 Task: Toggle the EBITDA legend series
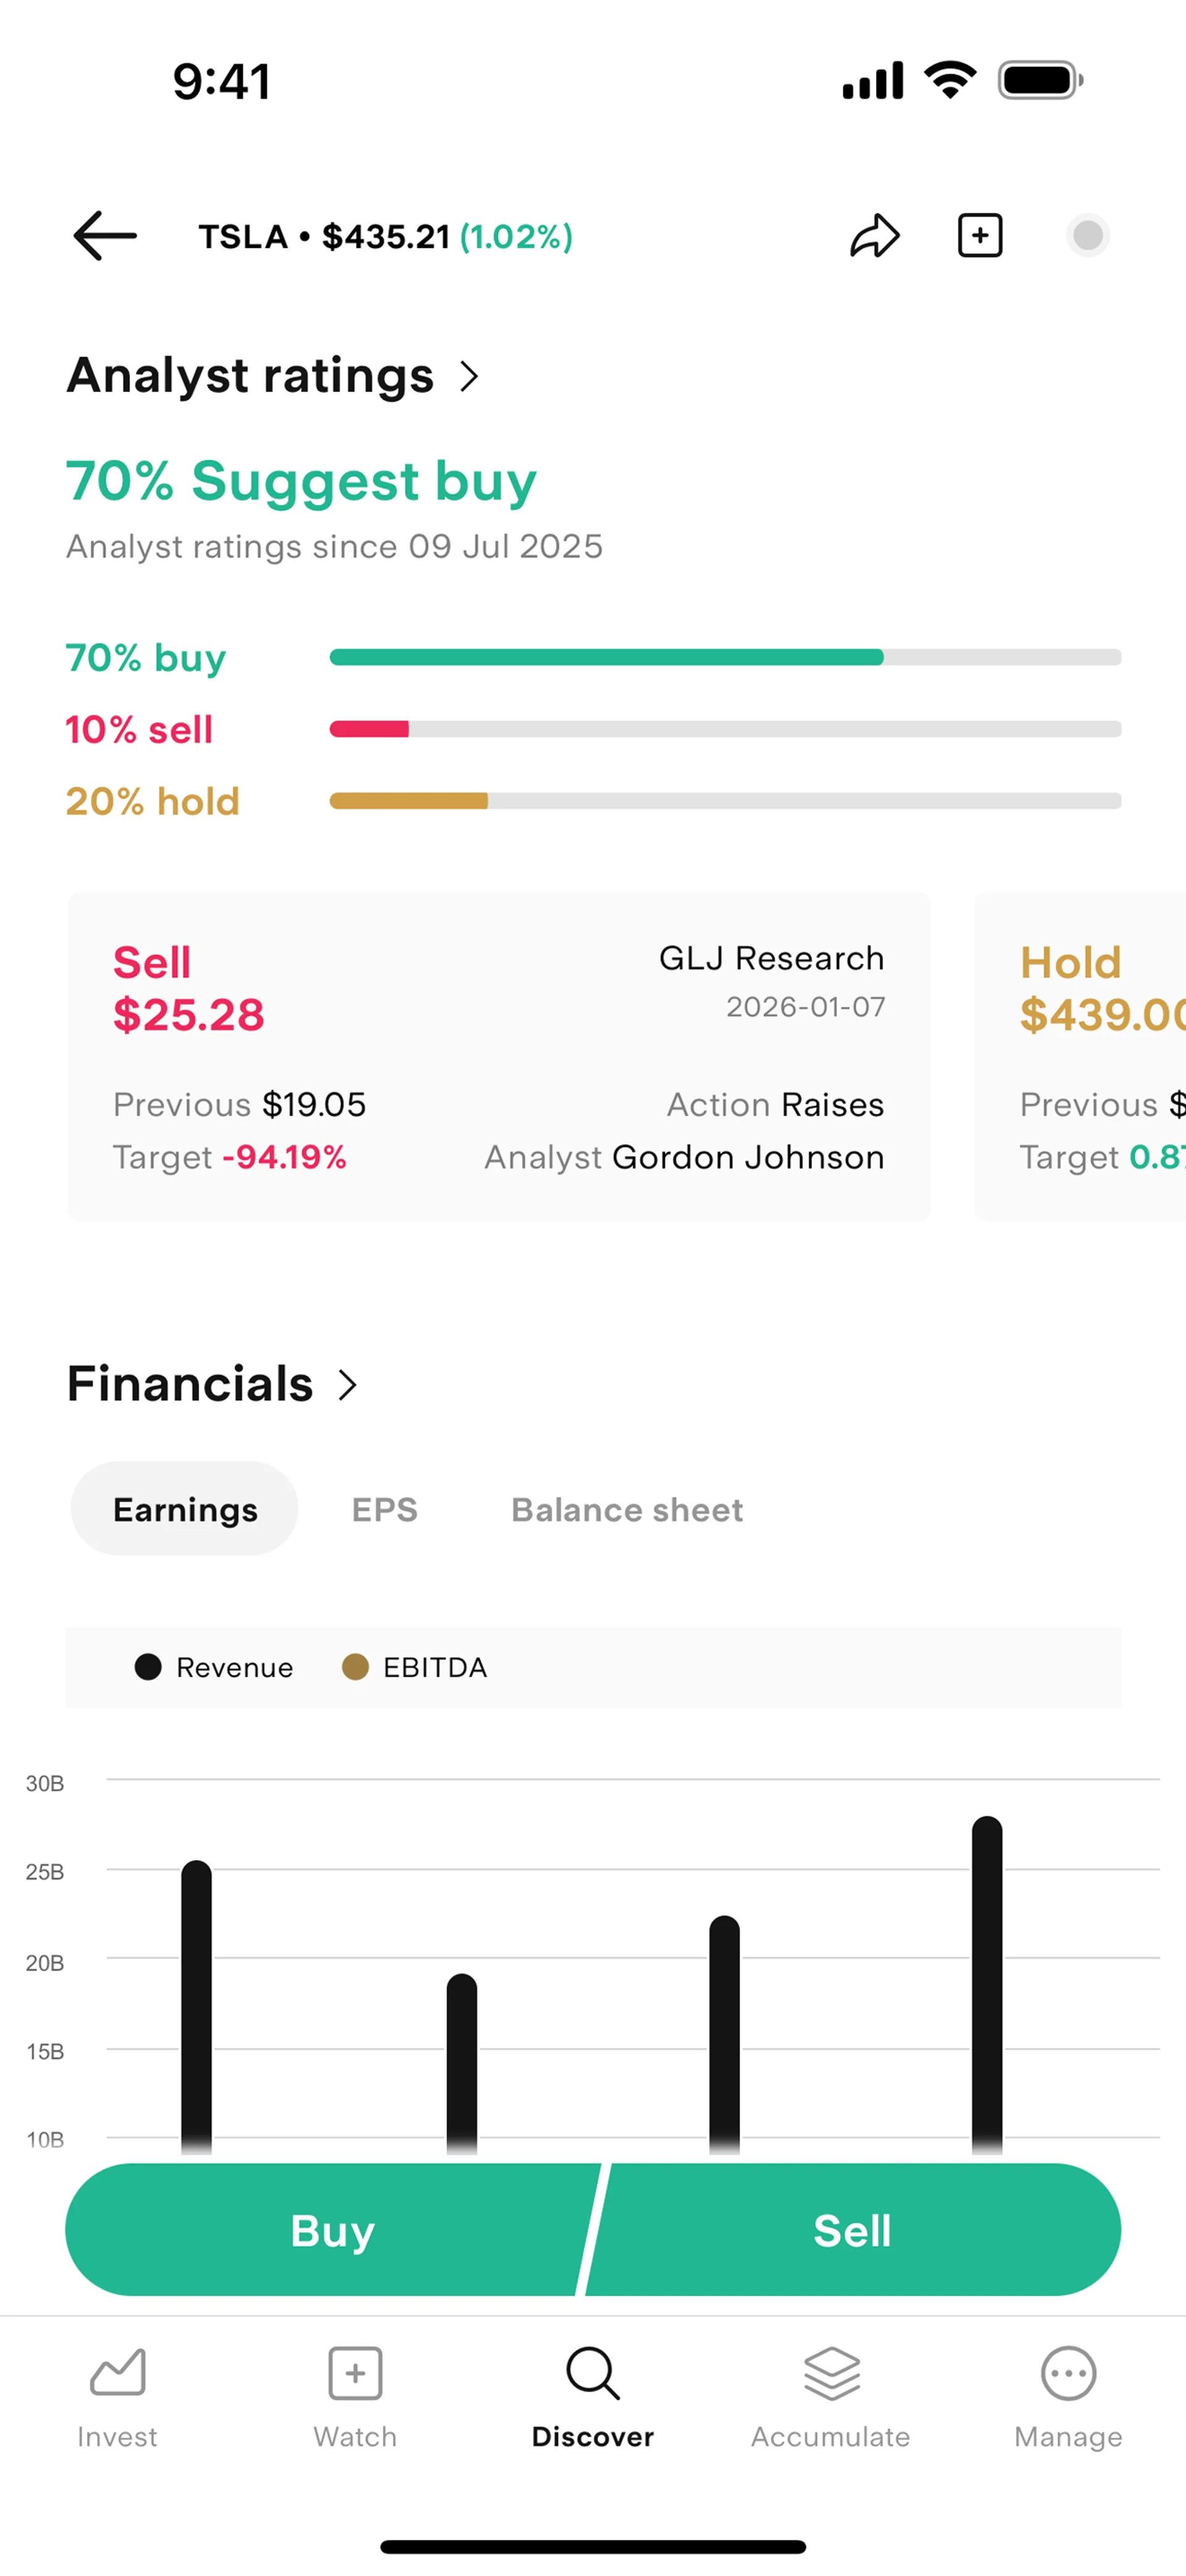pos(415,1667)
